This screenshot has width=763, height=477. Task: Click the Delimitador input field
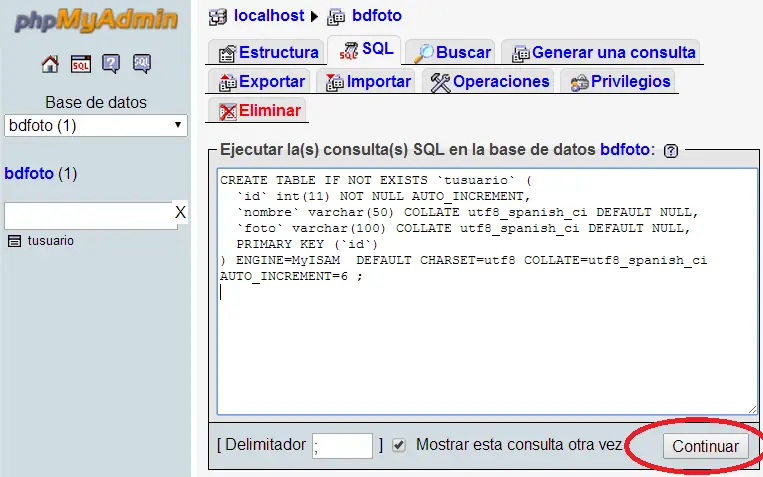point(343,445)
